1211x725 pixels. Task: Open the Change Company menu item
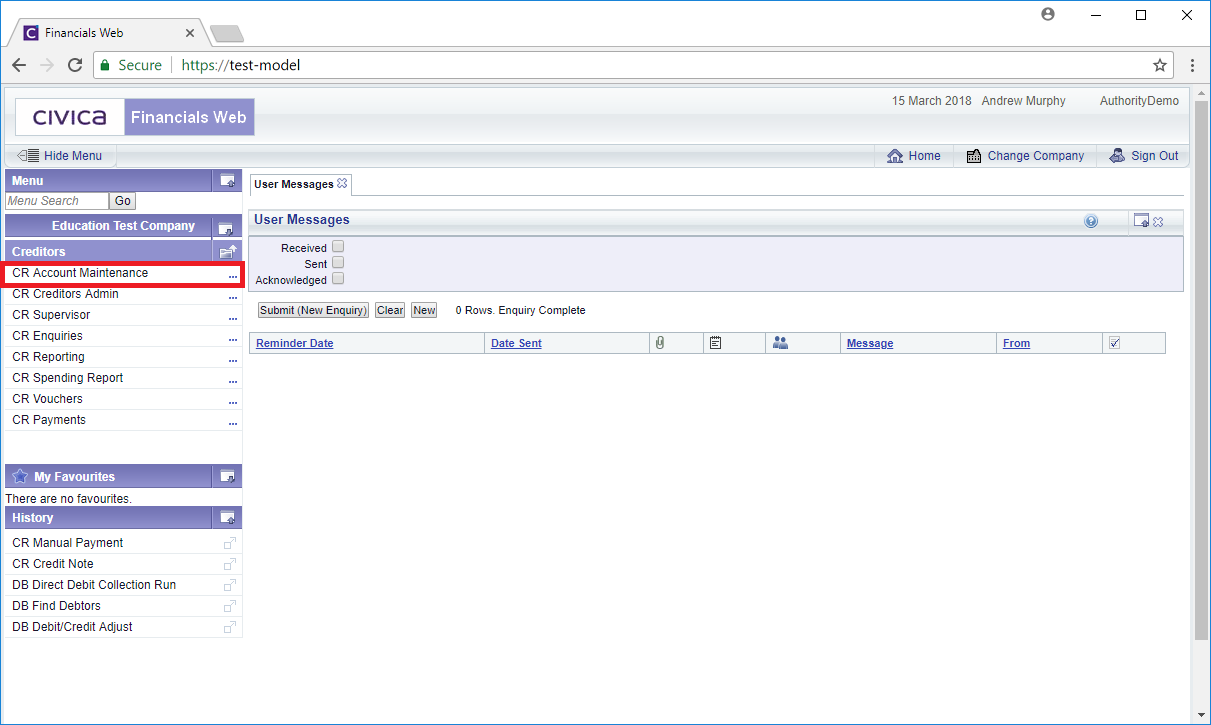click(x=1025, y=156)
